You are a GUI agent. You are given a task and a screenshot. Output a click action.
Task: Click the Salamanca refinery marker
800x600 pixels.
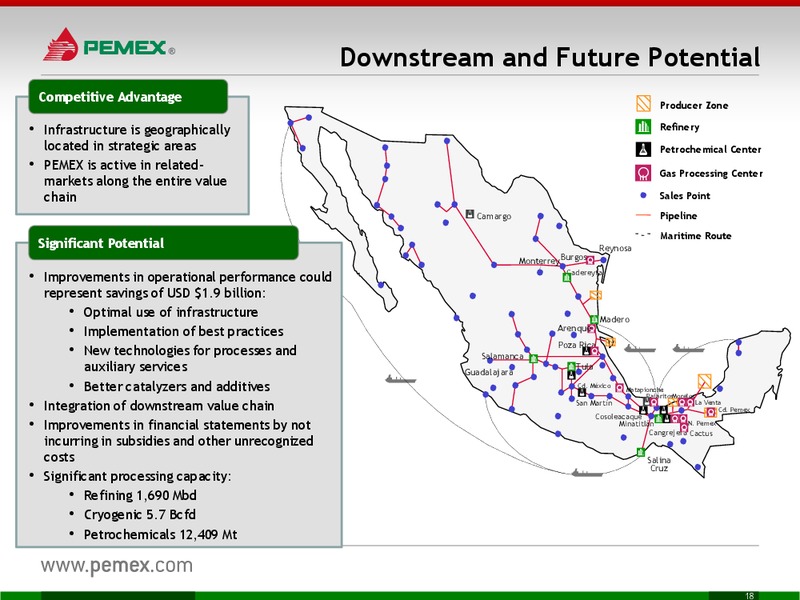click(533, 359)
